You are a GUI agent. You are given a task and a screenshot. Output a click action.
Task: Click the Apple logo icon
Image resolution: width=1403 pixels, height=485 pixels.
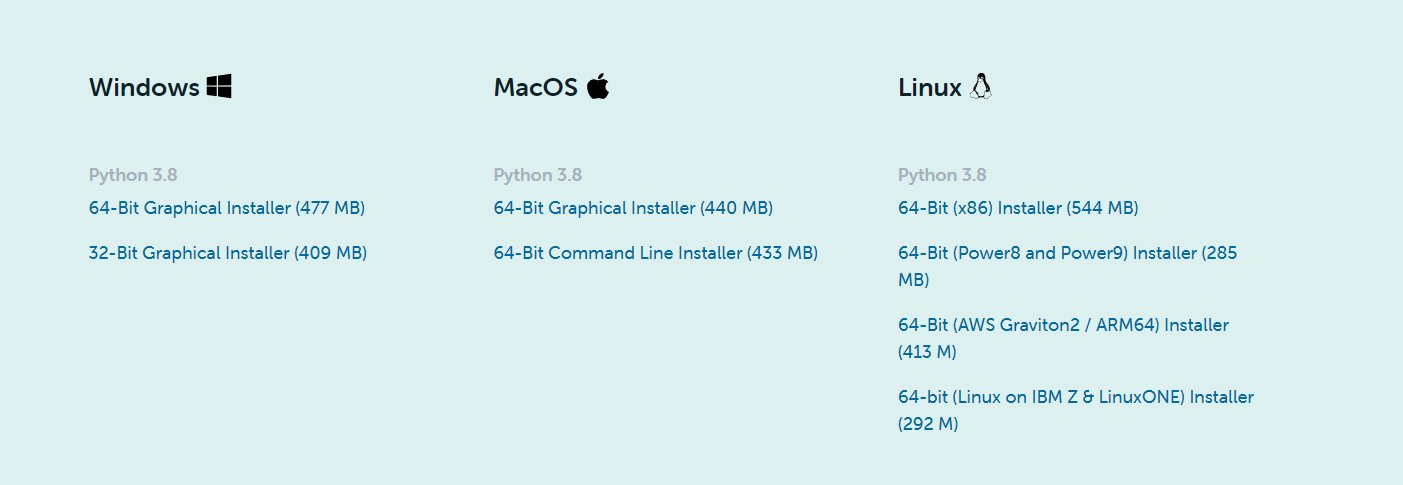[x=598, y=87]
